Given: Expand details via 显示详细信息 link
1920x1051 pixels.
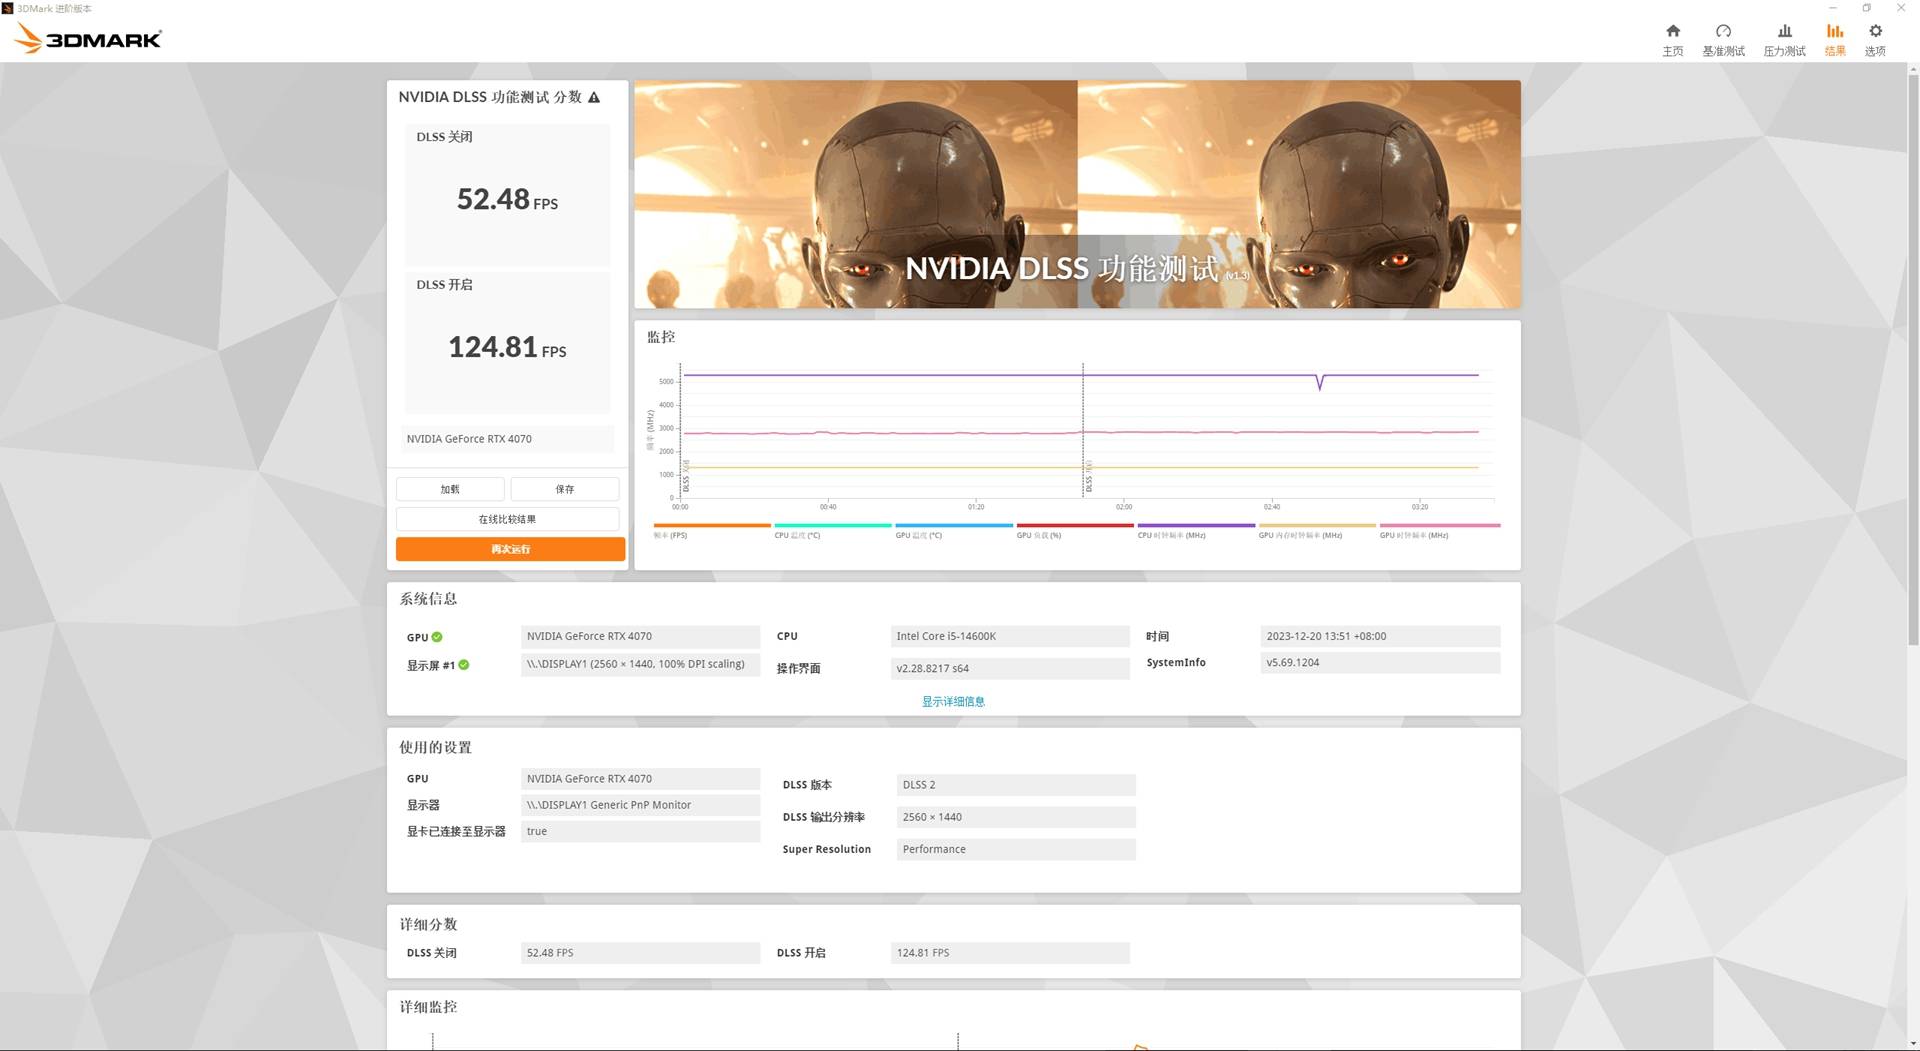Looking at the screenshot, I should [952, 702].
